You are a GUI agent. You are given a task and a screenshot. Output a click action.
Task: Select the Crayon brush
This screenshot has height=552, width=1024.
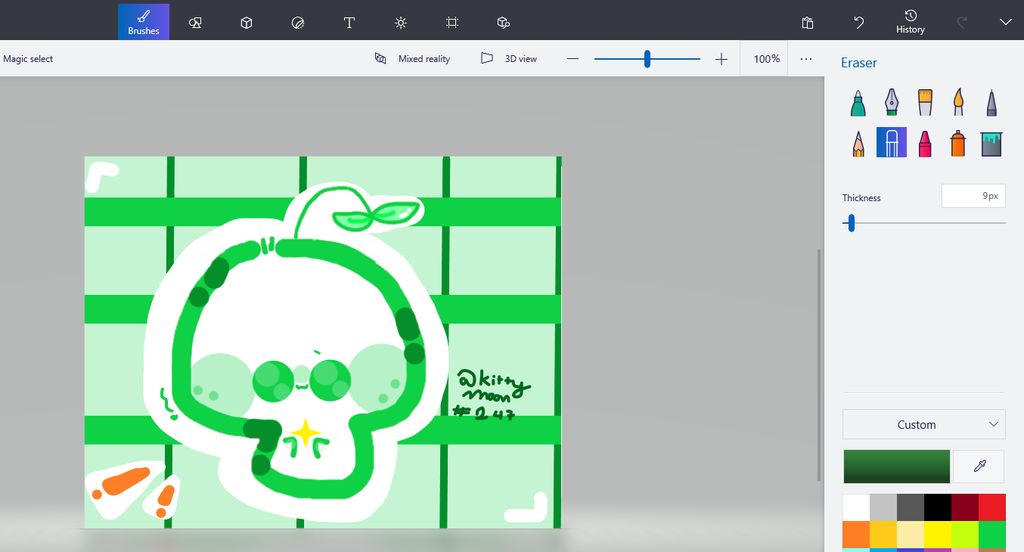925,143
